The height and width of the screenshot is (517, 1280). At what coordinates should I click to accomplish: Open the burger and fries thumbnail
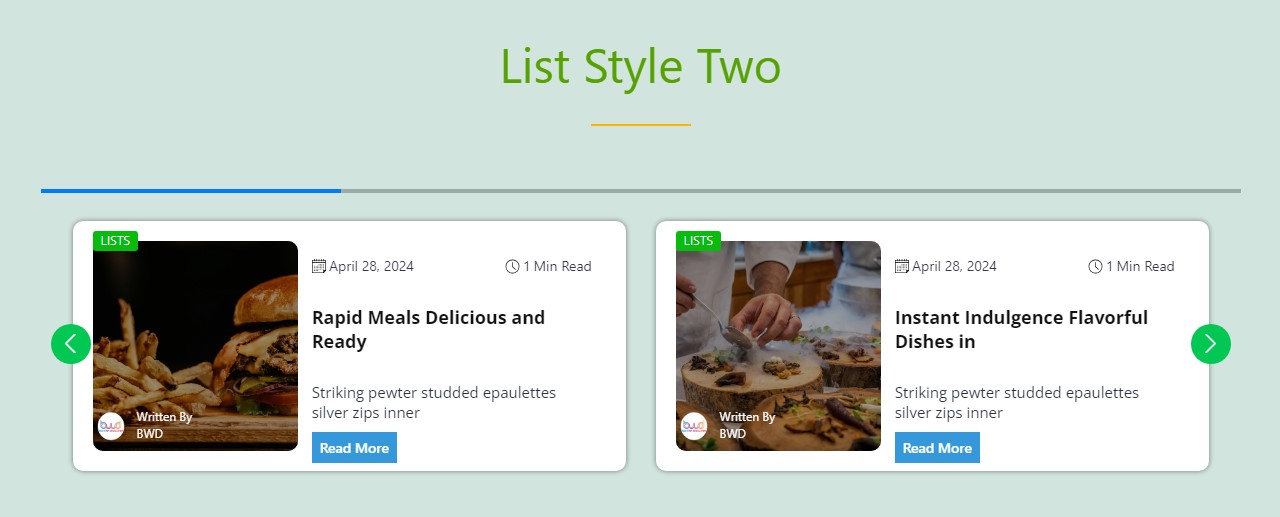(x=195, y=346)
